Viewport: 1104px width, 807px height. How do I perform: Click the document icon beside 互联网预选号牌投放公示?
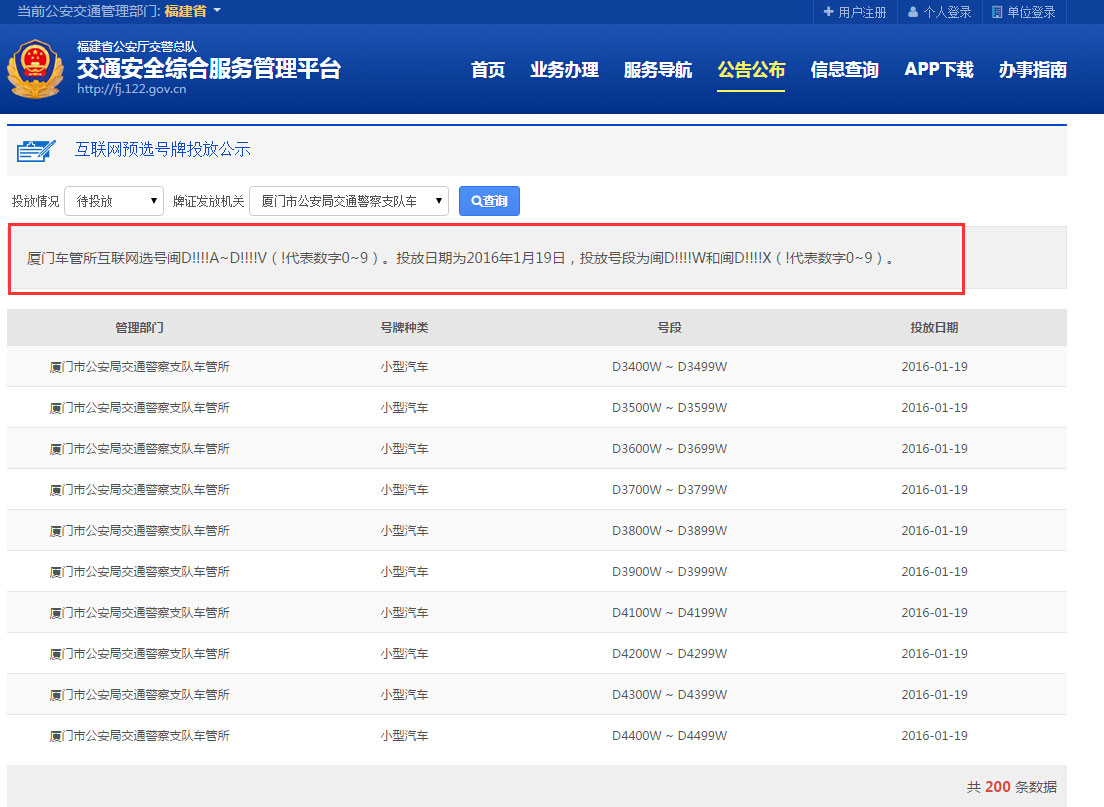(36, 149)
